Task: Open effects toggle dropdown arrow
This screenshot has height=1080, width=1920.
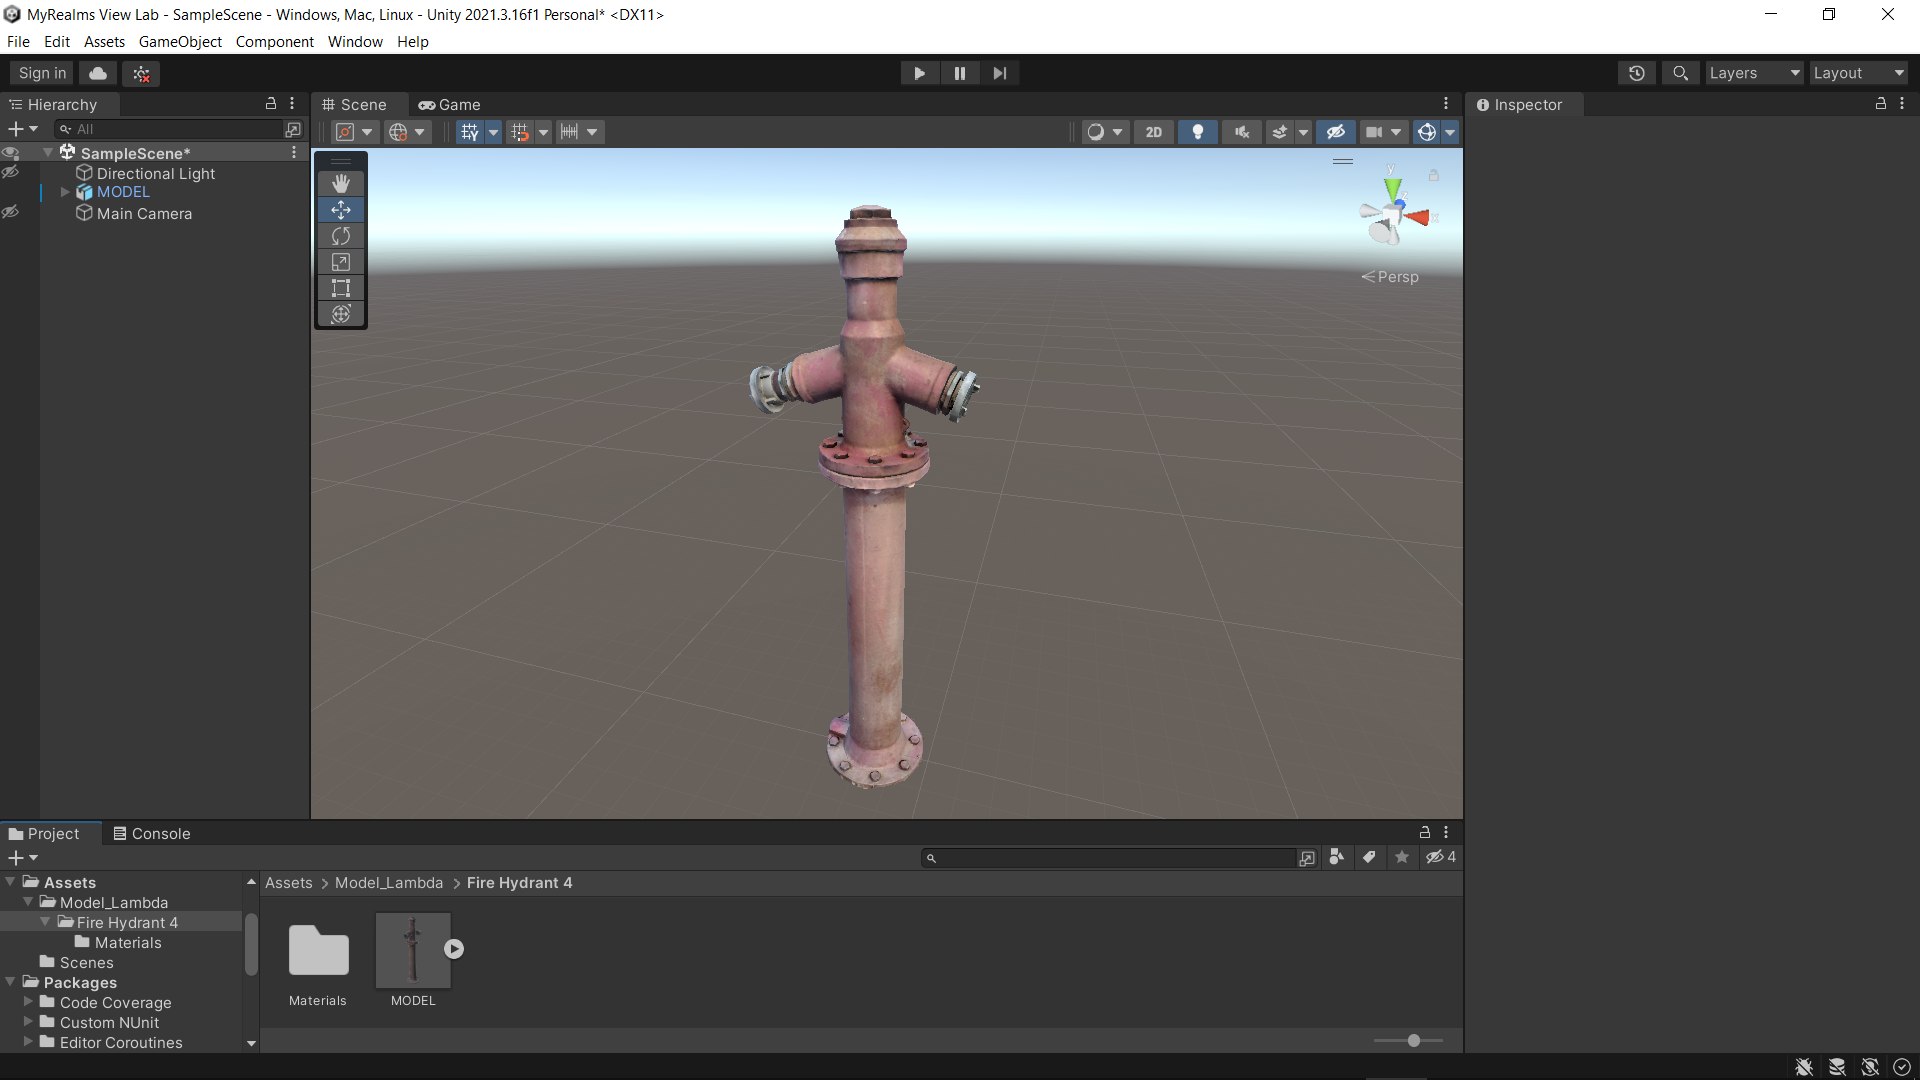Action: [1303, 132]
